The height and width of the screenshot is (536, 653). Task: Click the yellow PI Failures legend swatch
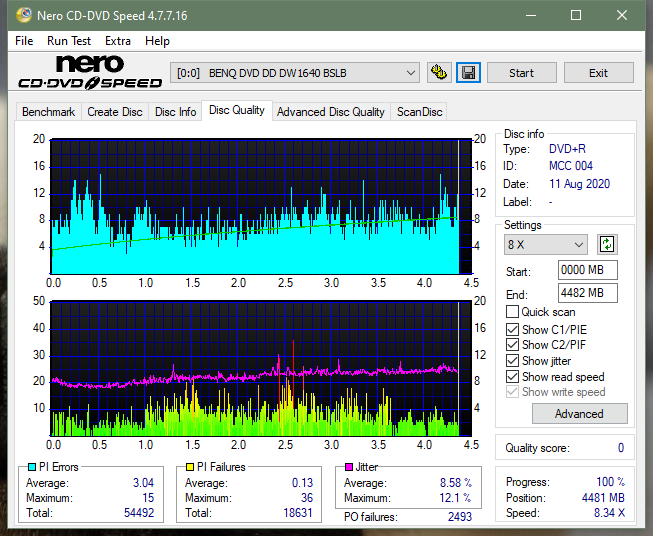coord(190,467)
